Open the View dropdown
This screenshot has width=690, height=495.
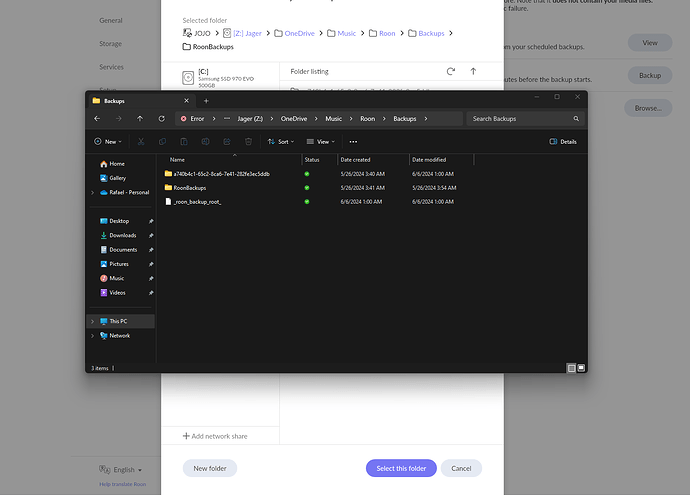point(321,142)
